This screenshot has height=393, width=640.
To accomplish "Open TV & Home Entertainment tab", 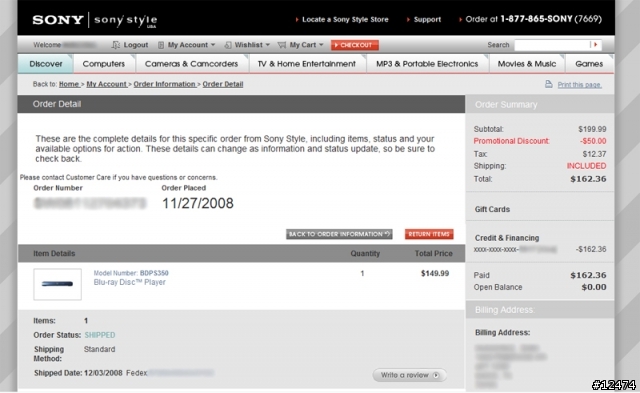I will (x=307, y=64).
